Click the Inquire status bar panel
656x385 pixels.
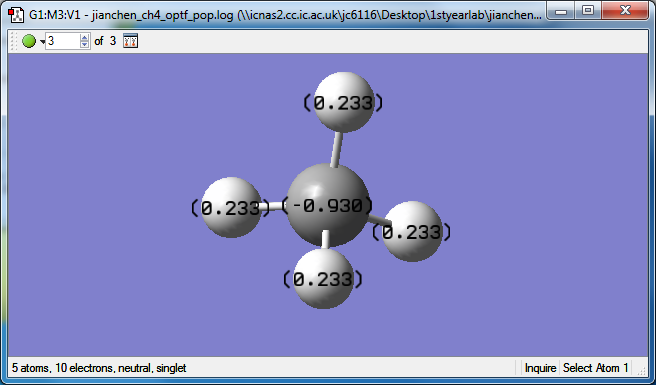pyautogui.click(x=540, y=368)
